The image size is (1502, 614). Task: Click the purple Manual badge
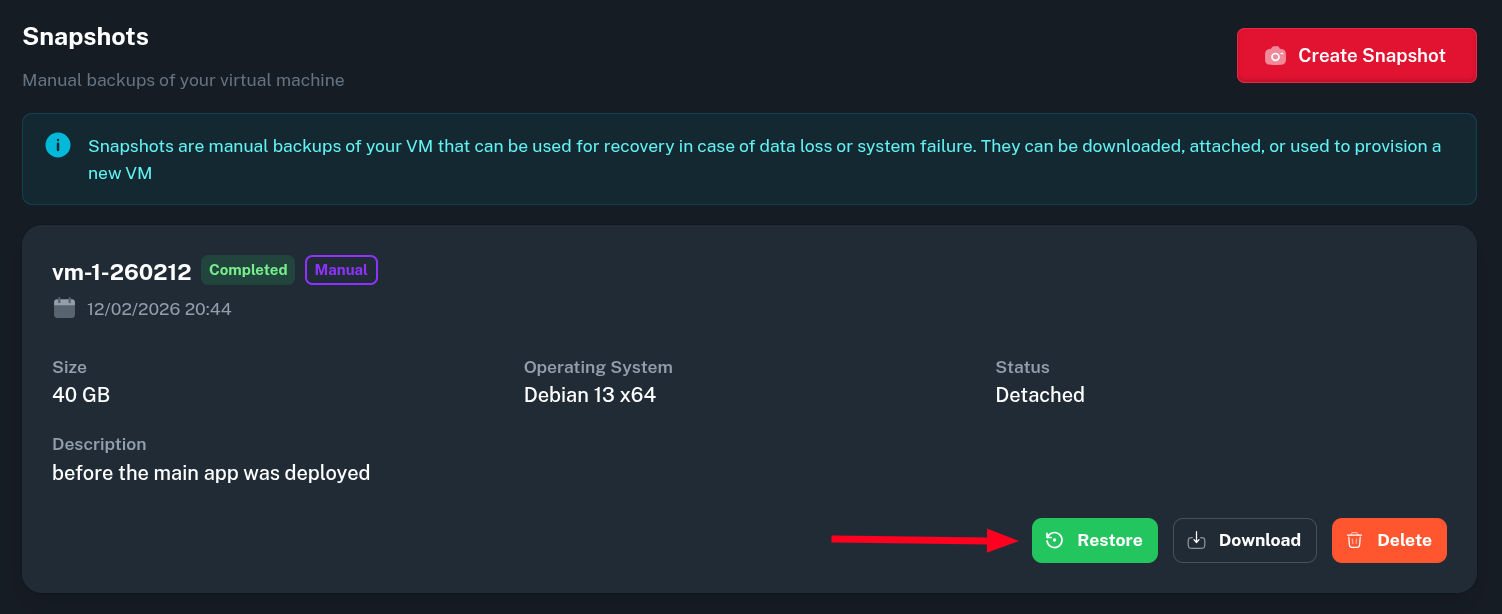pyautogui.click(x=341, y=270)
